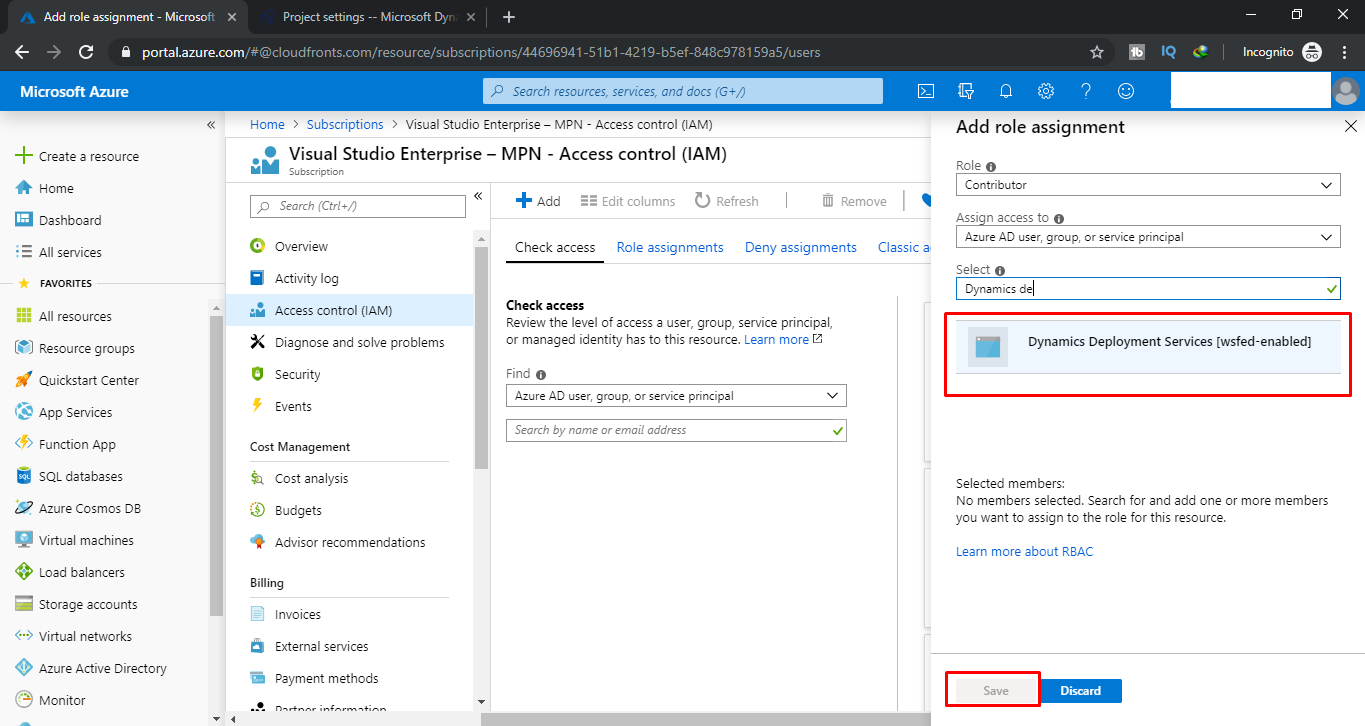Switch to the Role assignments tab
The image size is (1365, 726).
point(670,247)
